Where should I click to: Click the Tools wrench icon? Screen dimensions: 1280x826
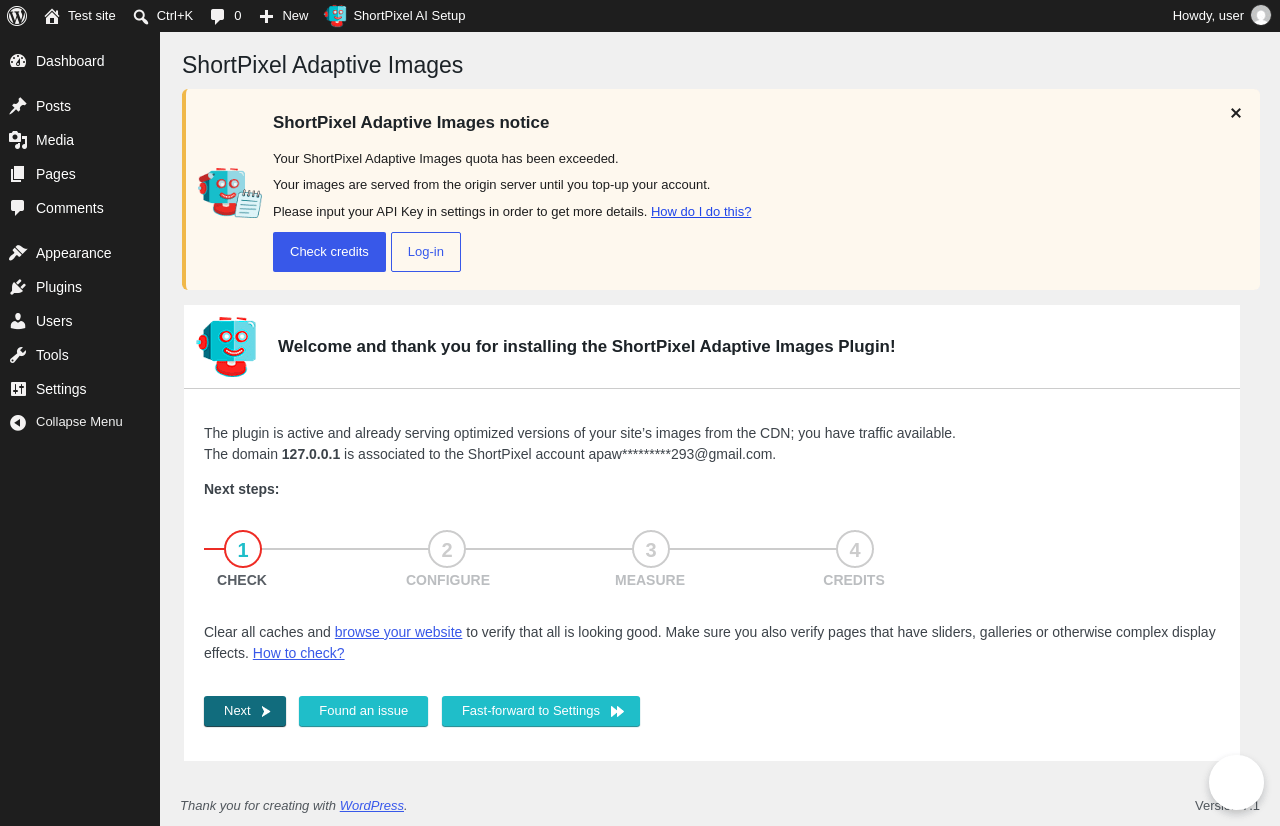tap(18, 355)
